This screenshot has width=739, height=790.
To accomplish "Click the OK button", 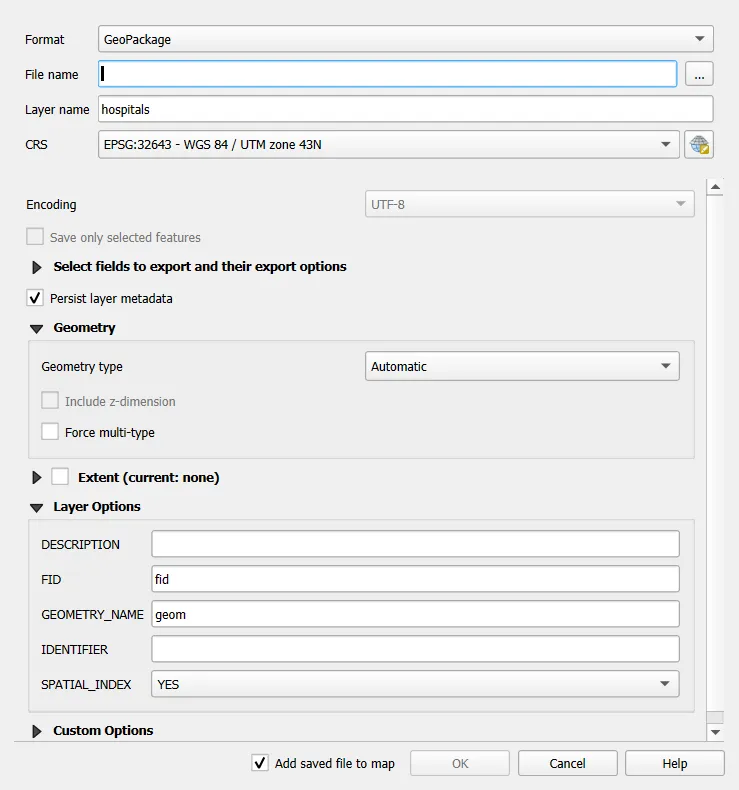I will (460, 763).
